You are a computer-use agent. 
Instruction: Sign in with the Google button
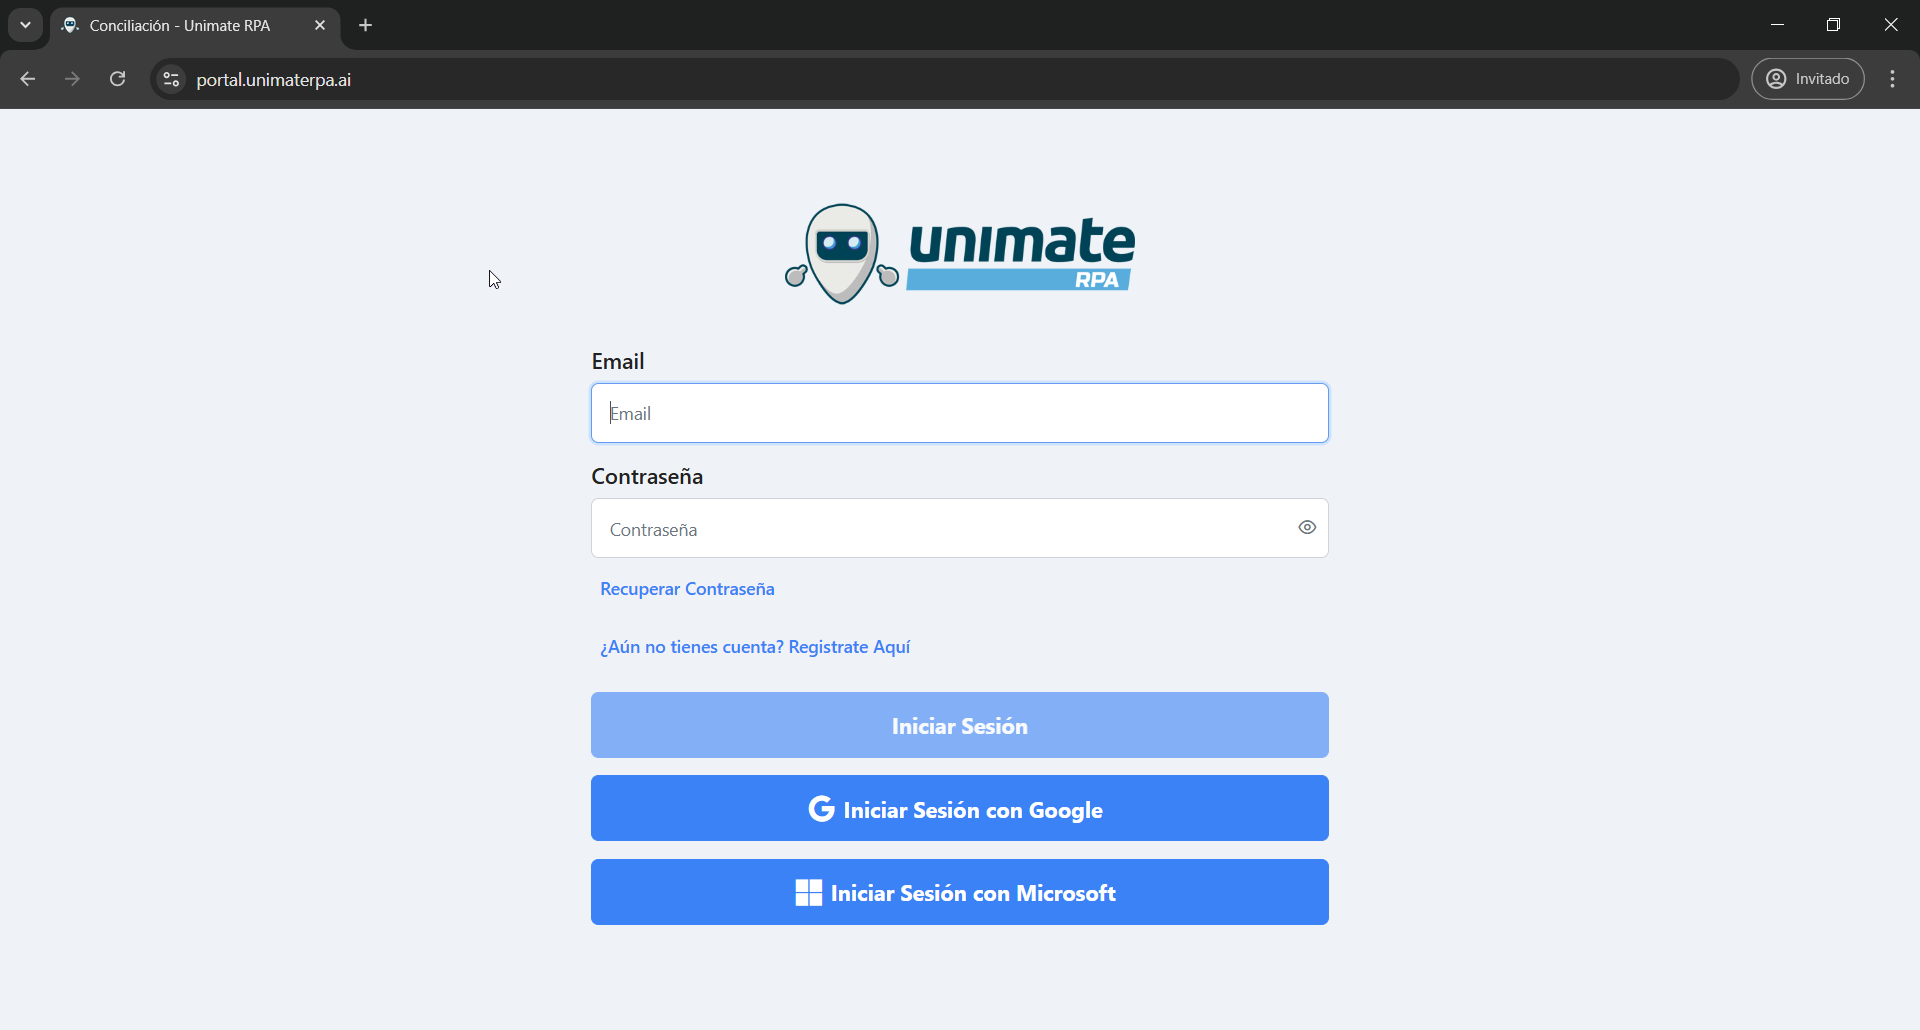pos(960,808)
